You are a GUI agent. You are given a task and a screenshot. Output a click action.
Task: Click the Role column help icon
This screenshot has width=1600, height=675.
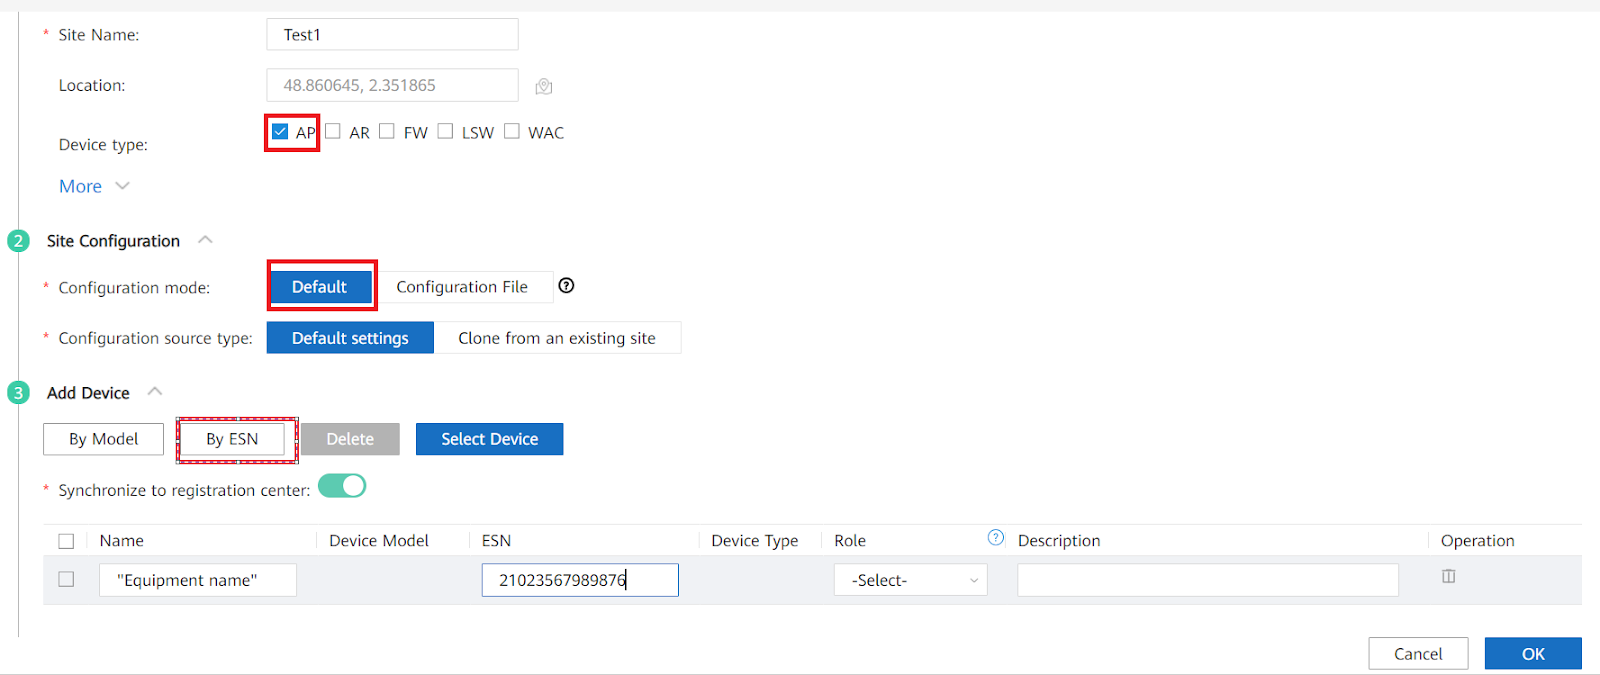click(996, 538)
